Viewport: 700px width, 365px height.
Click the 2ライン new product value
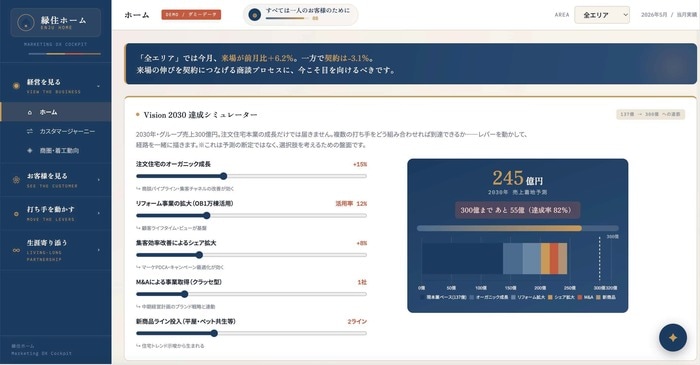(x=357, y=321)
